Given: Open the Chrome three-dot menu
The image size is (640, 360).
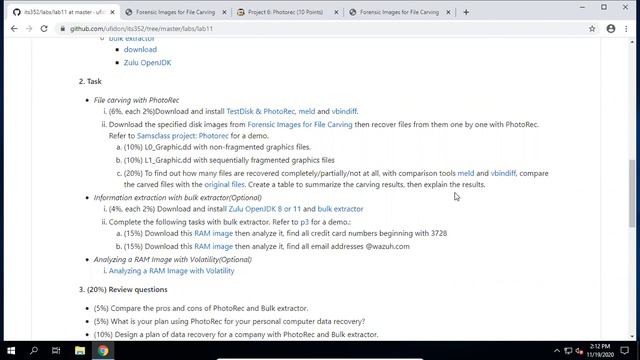Looking at the screenshot, I should 626,29.
